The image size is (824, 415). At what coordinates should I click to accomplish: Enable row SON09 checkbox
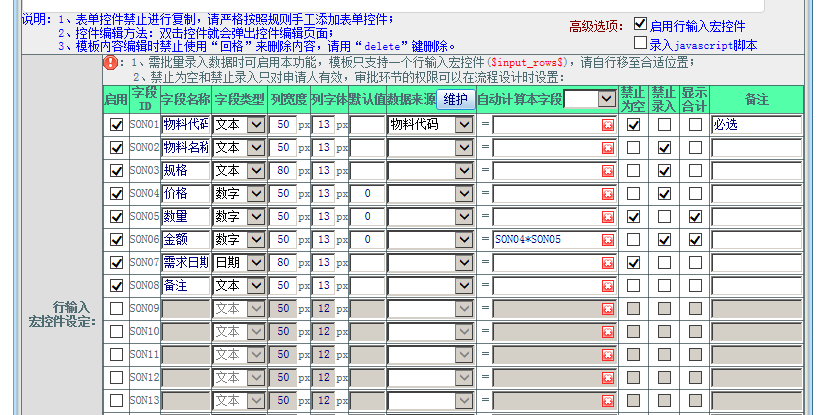coord(117,308)
